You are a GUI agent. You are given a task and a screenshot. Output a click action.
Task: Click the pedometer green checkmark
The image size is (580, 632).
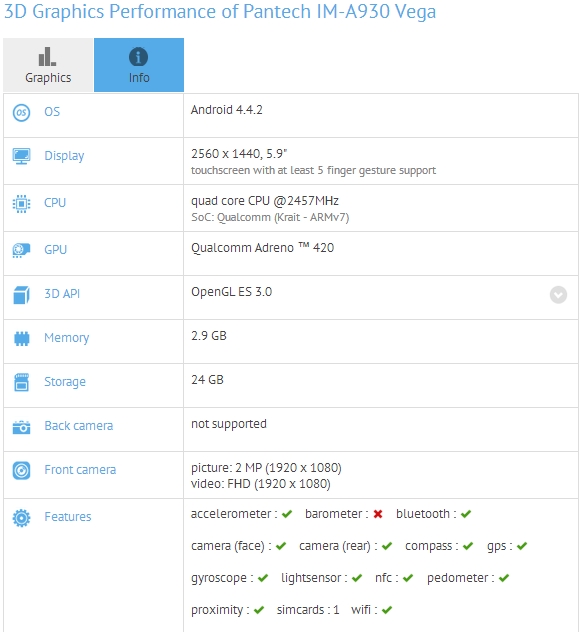(504, 578)
